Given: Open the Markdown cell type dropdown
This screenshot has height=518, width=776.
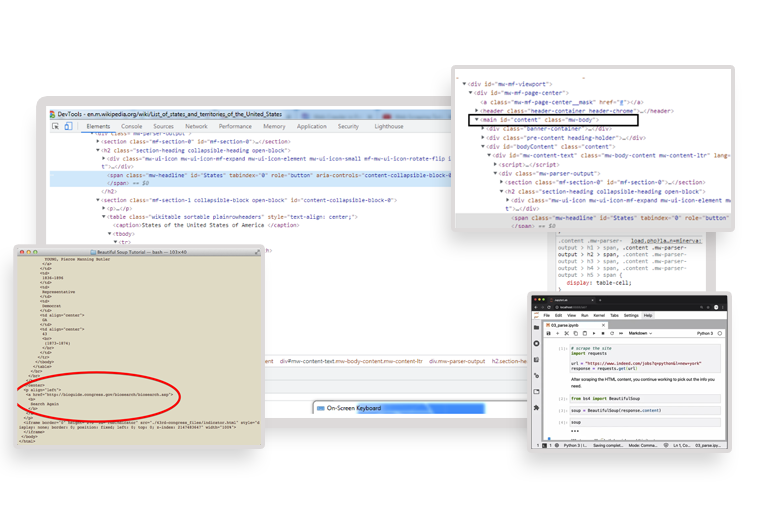Looking at the screenshot, I should coord(640,333).
